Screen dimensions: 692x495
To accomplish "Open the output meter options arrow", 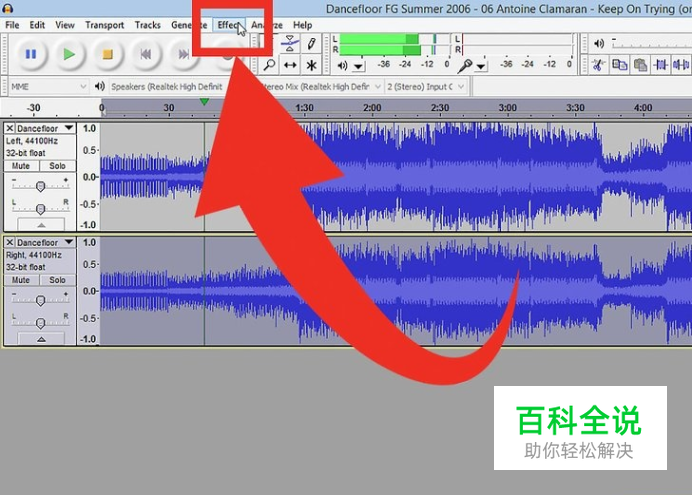I will (x=358, y=67).
